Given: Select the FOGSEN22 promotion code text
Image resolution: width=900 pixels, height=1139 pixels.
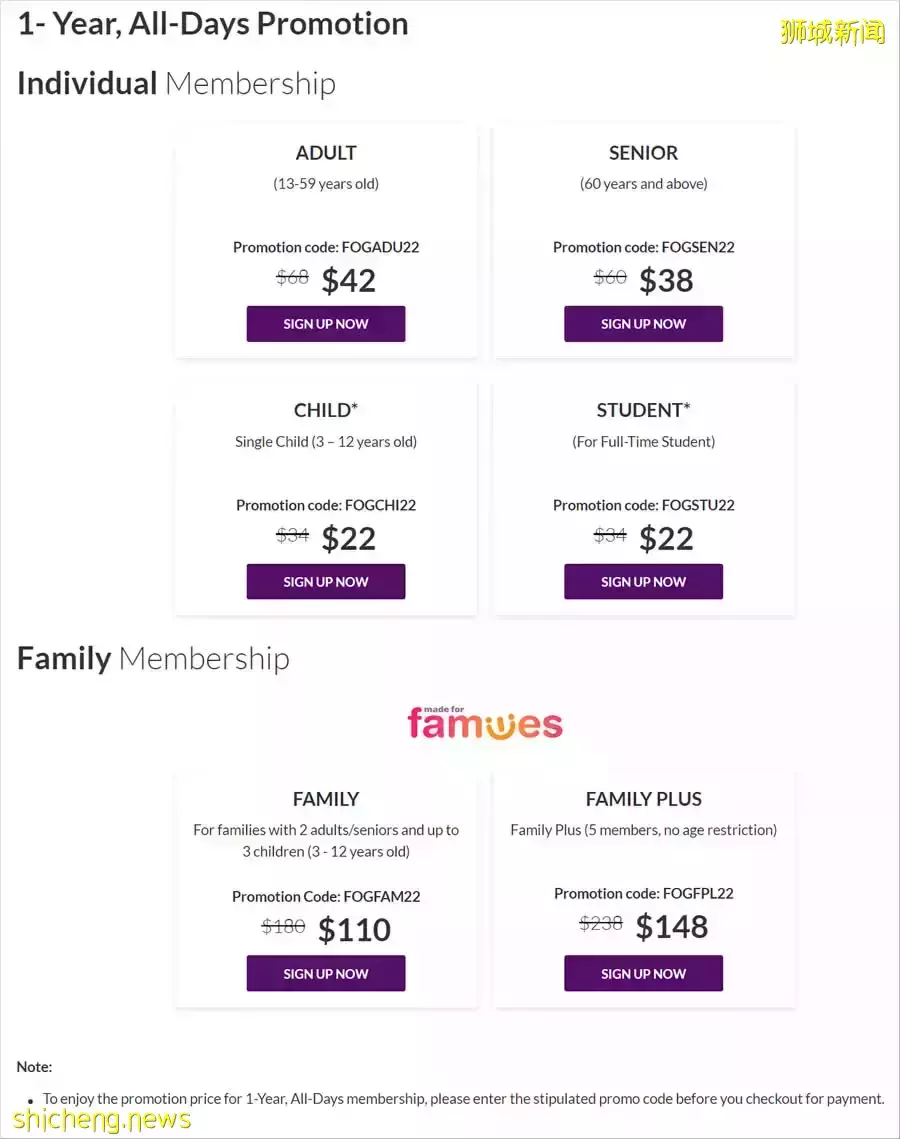Looking at the screenshot, I should click(698, 247).
